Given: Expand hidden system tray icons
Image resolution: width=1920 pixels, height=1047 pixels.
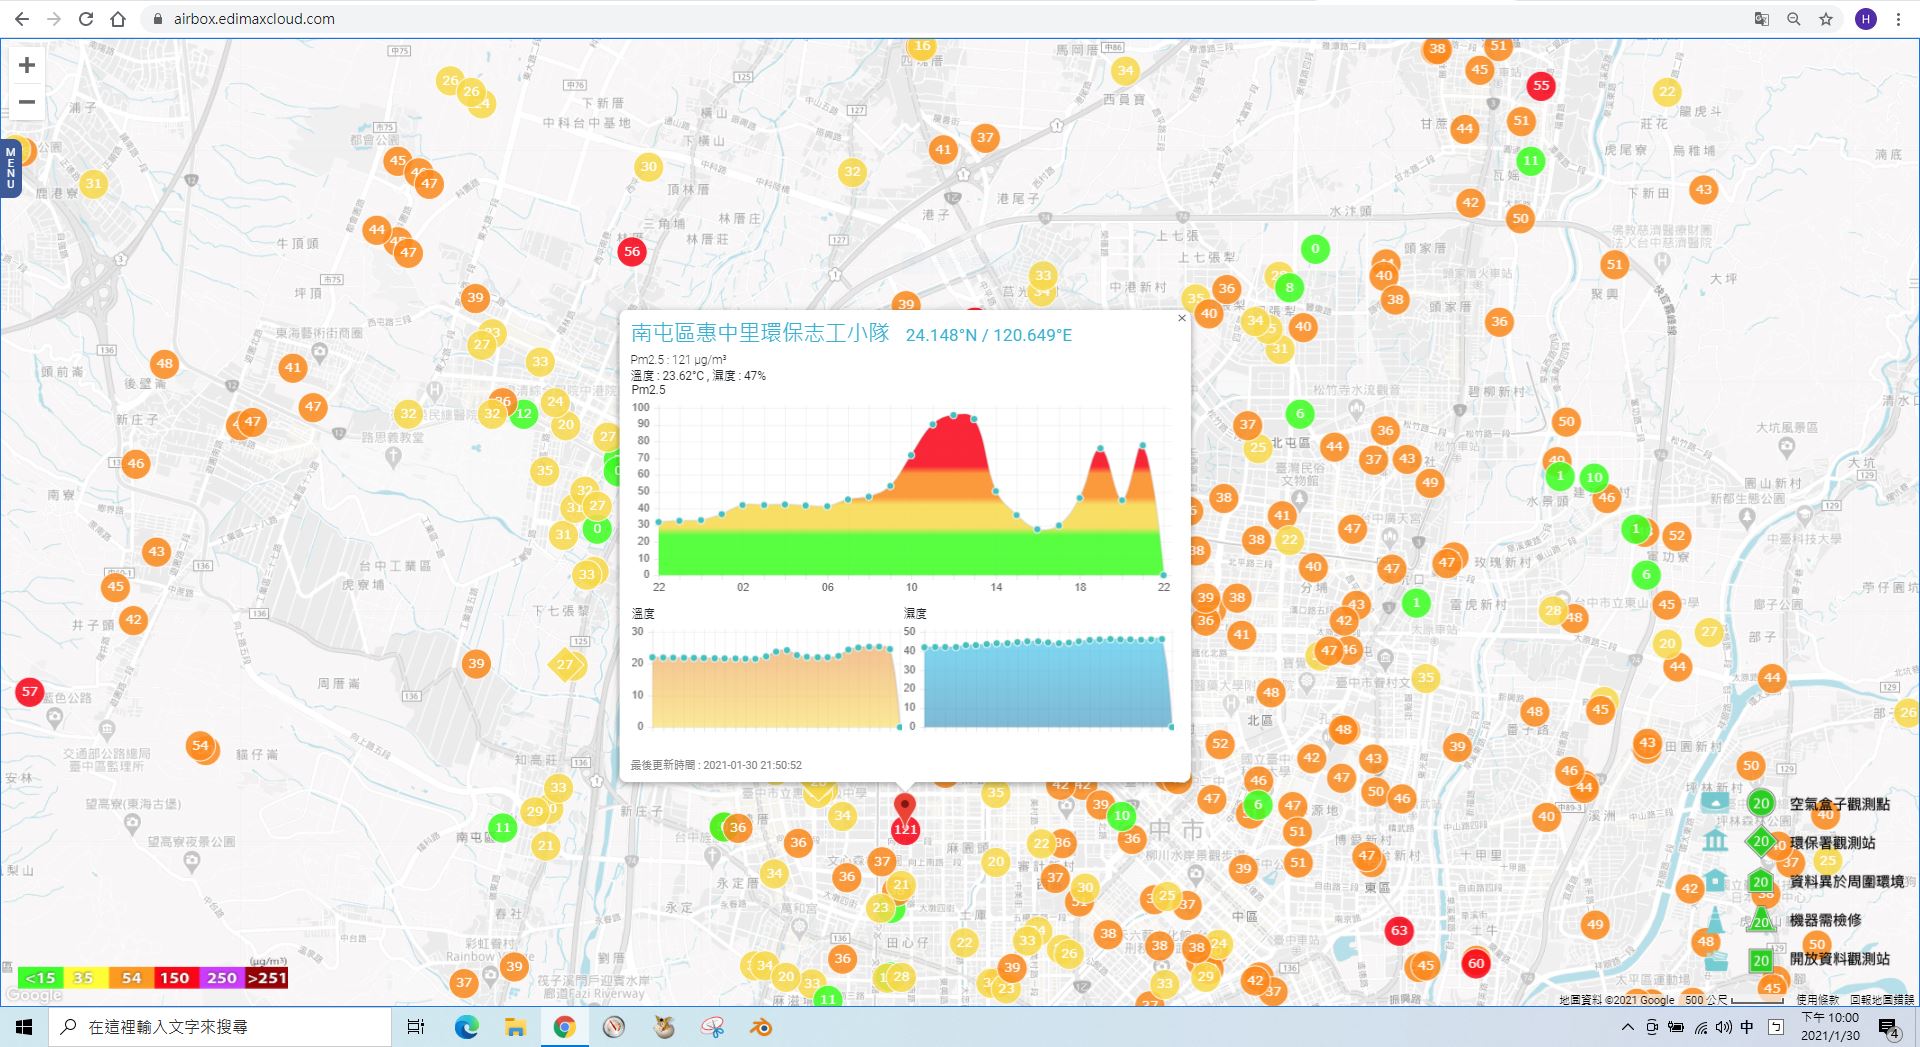Looking at the screenshot, I should (x=1627, y=1027).
